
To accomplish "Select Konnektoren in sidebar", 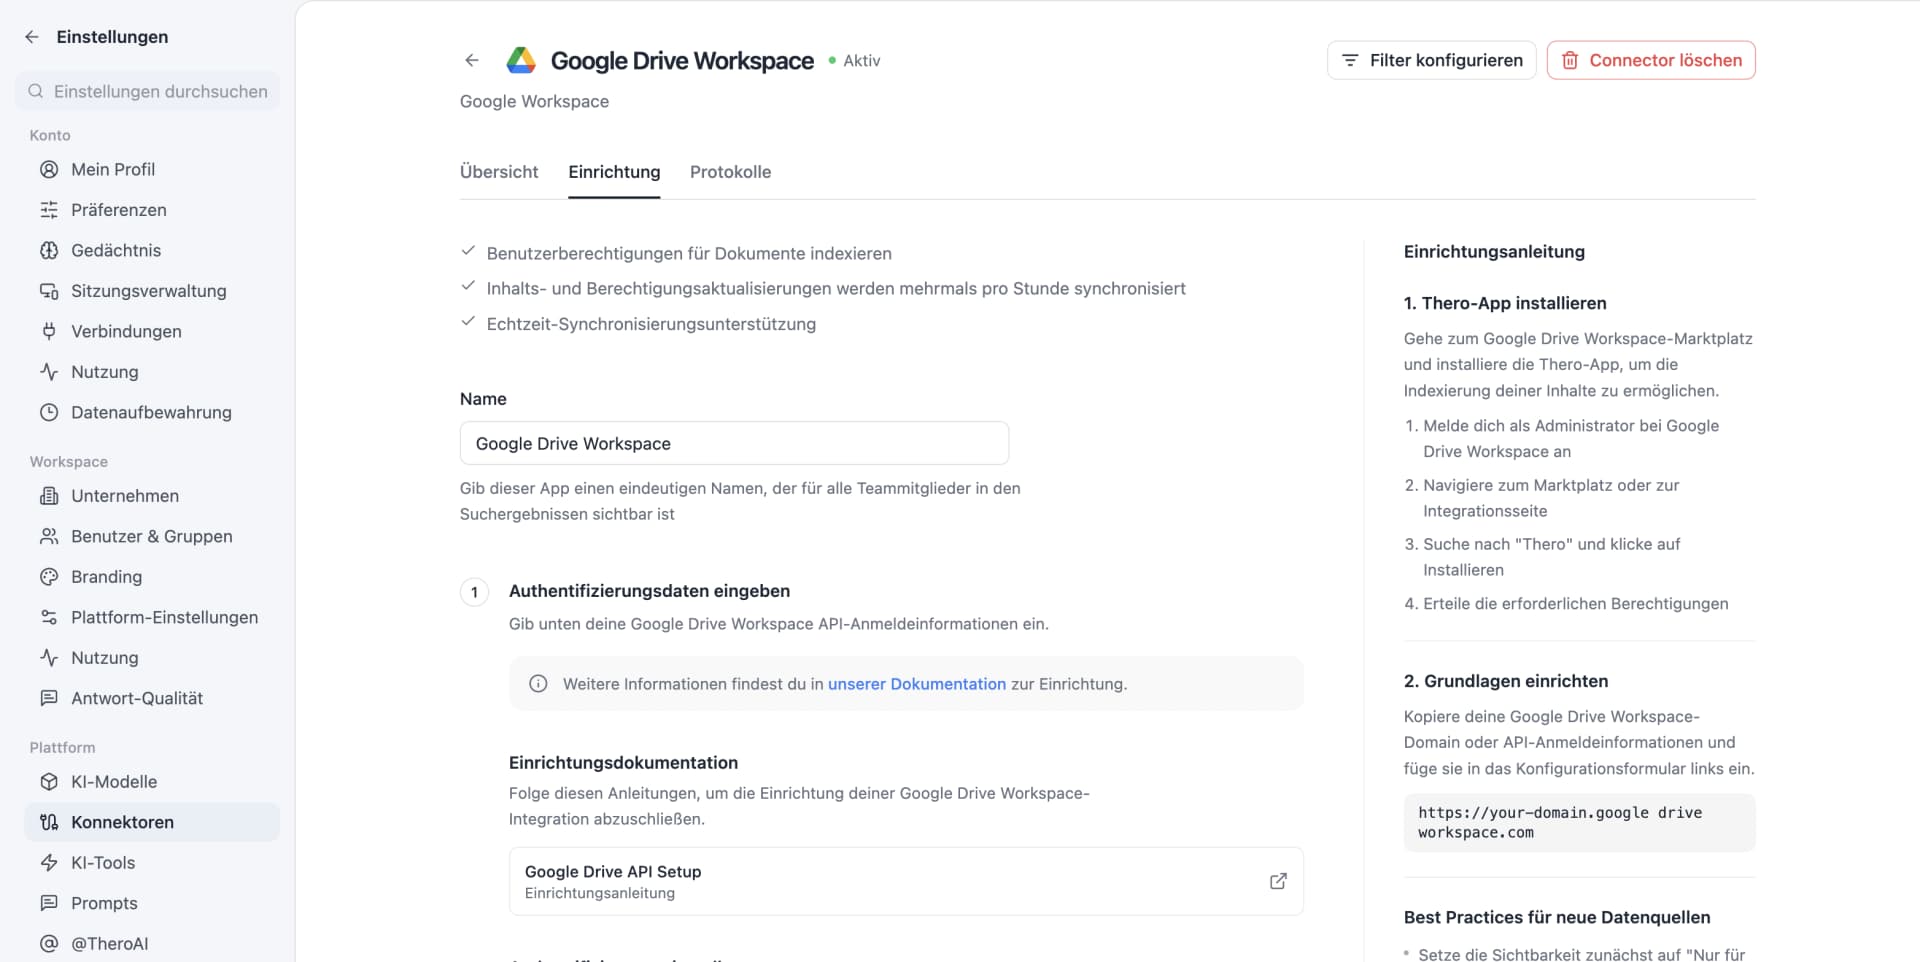I will [x=152, y=822].
